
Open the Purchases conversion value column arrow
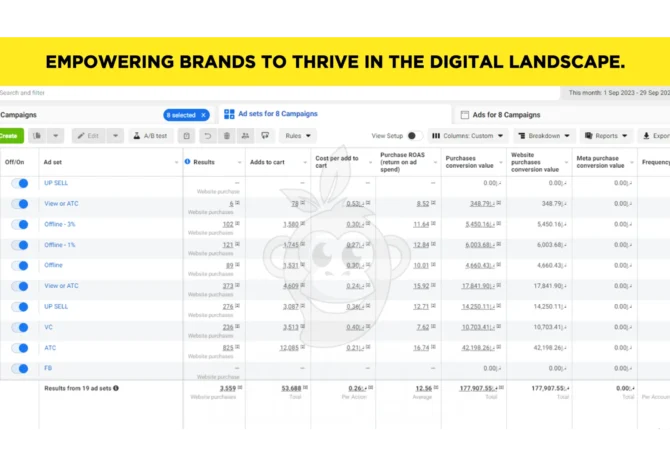coord(501,162)
